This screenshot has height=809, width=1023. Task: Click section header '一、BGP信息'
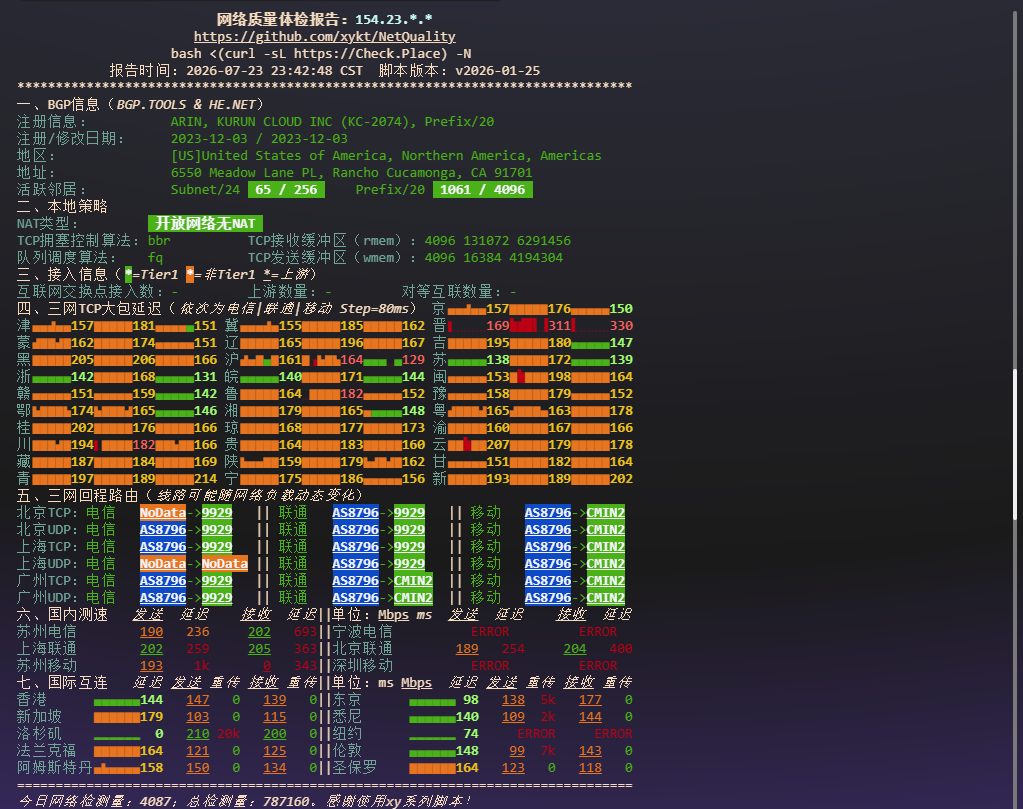pos(58,104)
